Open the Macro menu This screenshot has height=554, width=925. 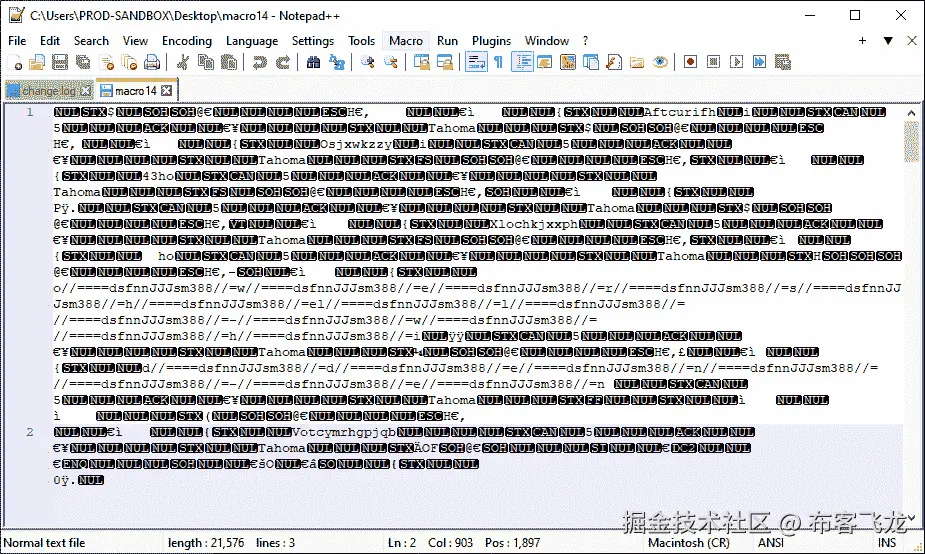click(x=406, y=41)
